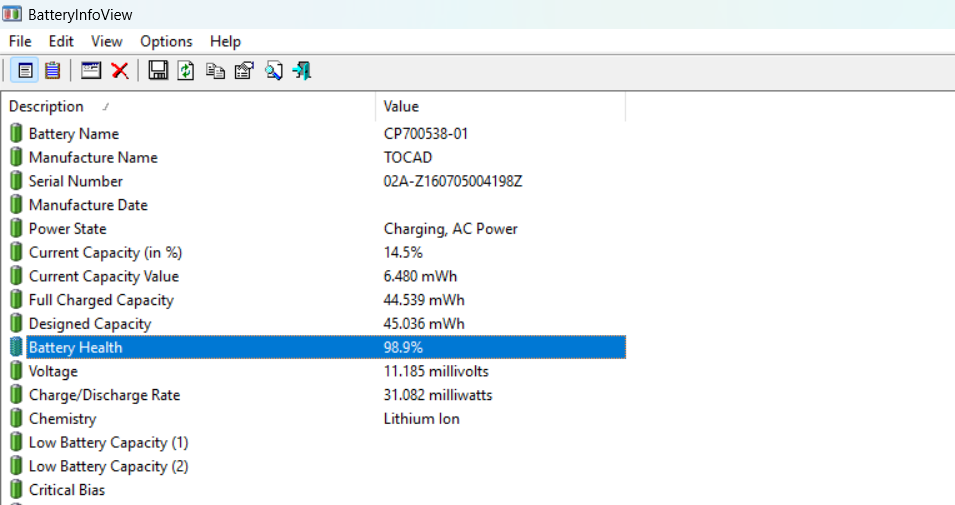Select the Voltage row label

coord(53,371)
